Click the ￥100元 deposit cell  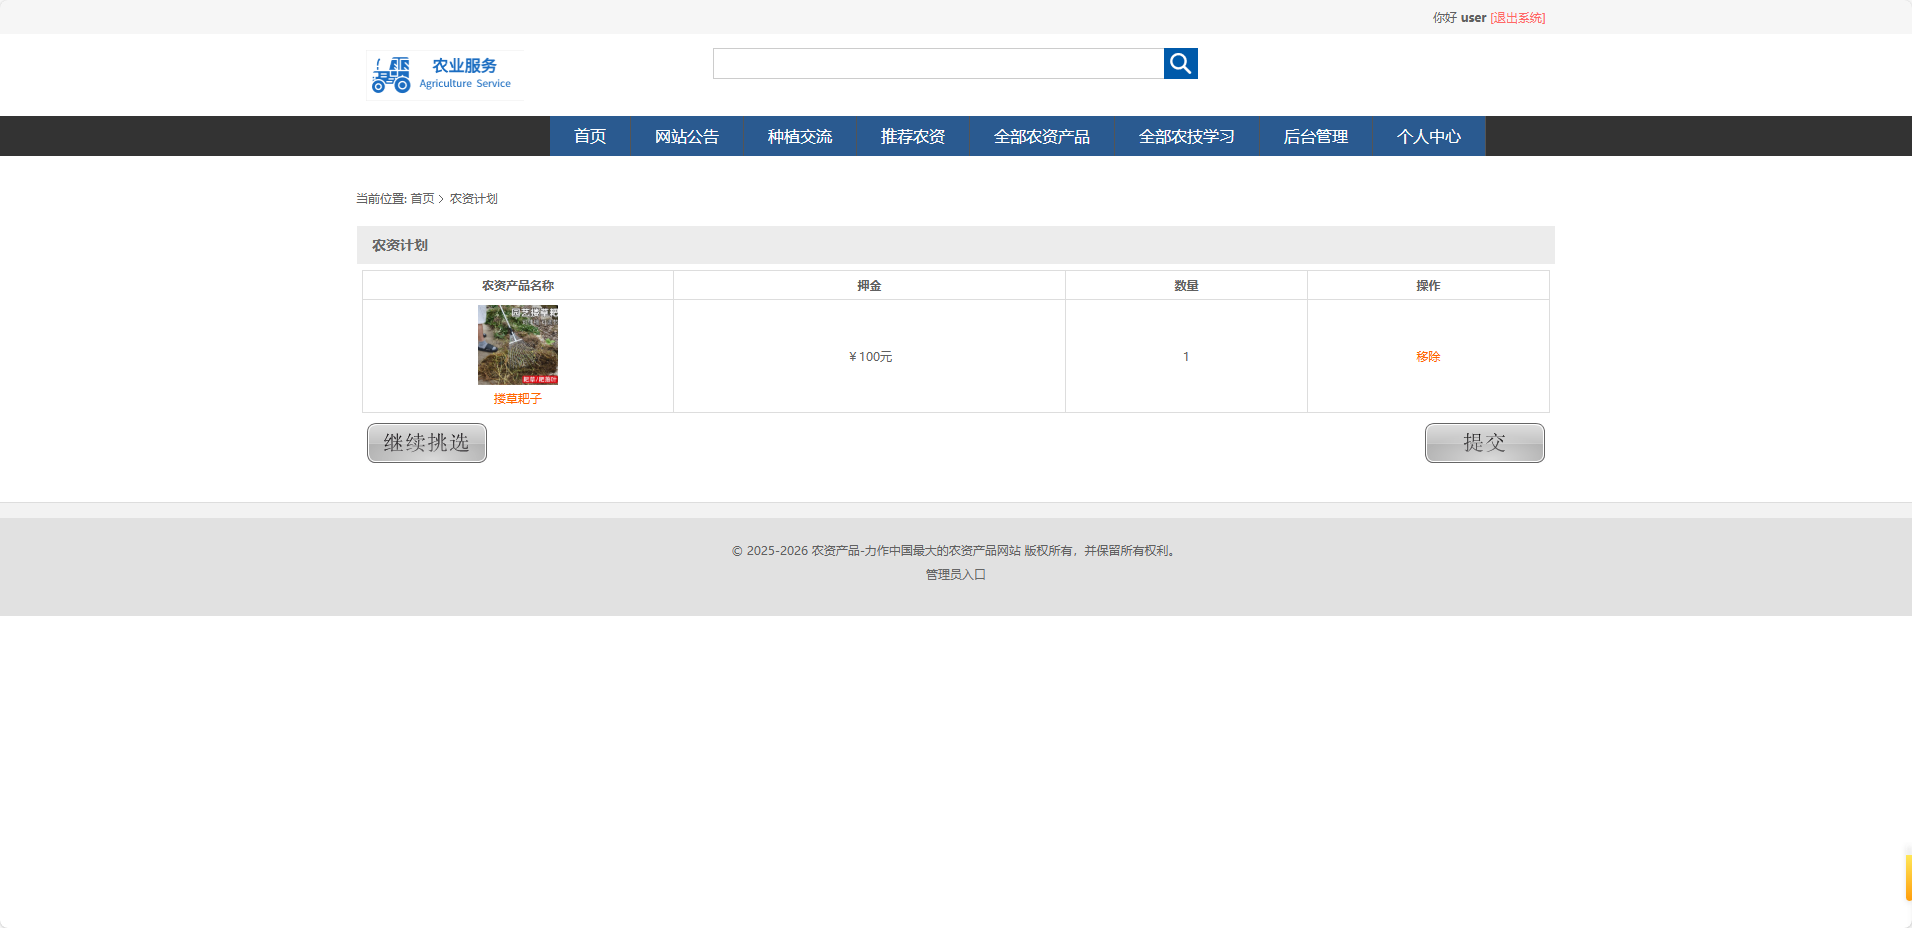coord(870,357)
